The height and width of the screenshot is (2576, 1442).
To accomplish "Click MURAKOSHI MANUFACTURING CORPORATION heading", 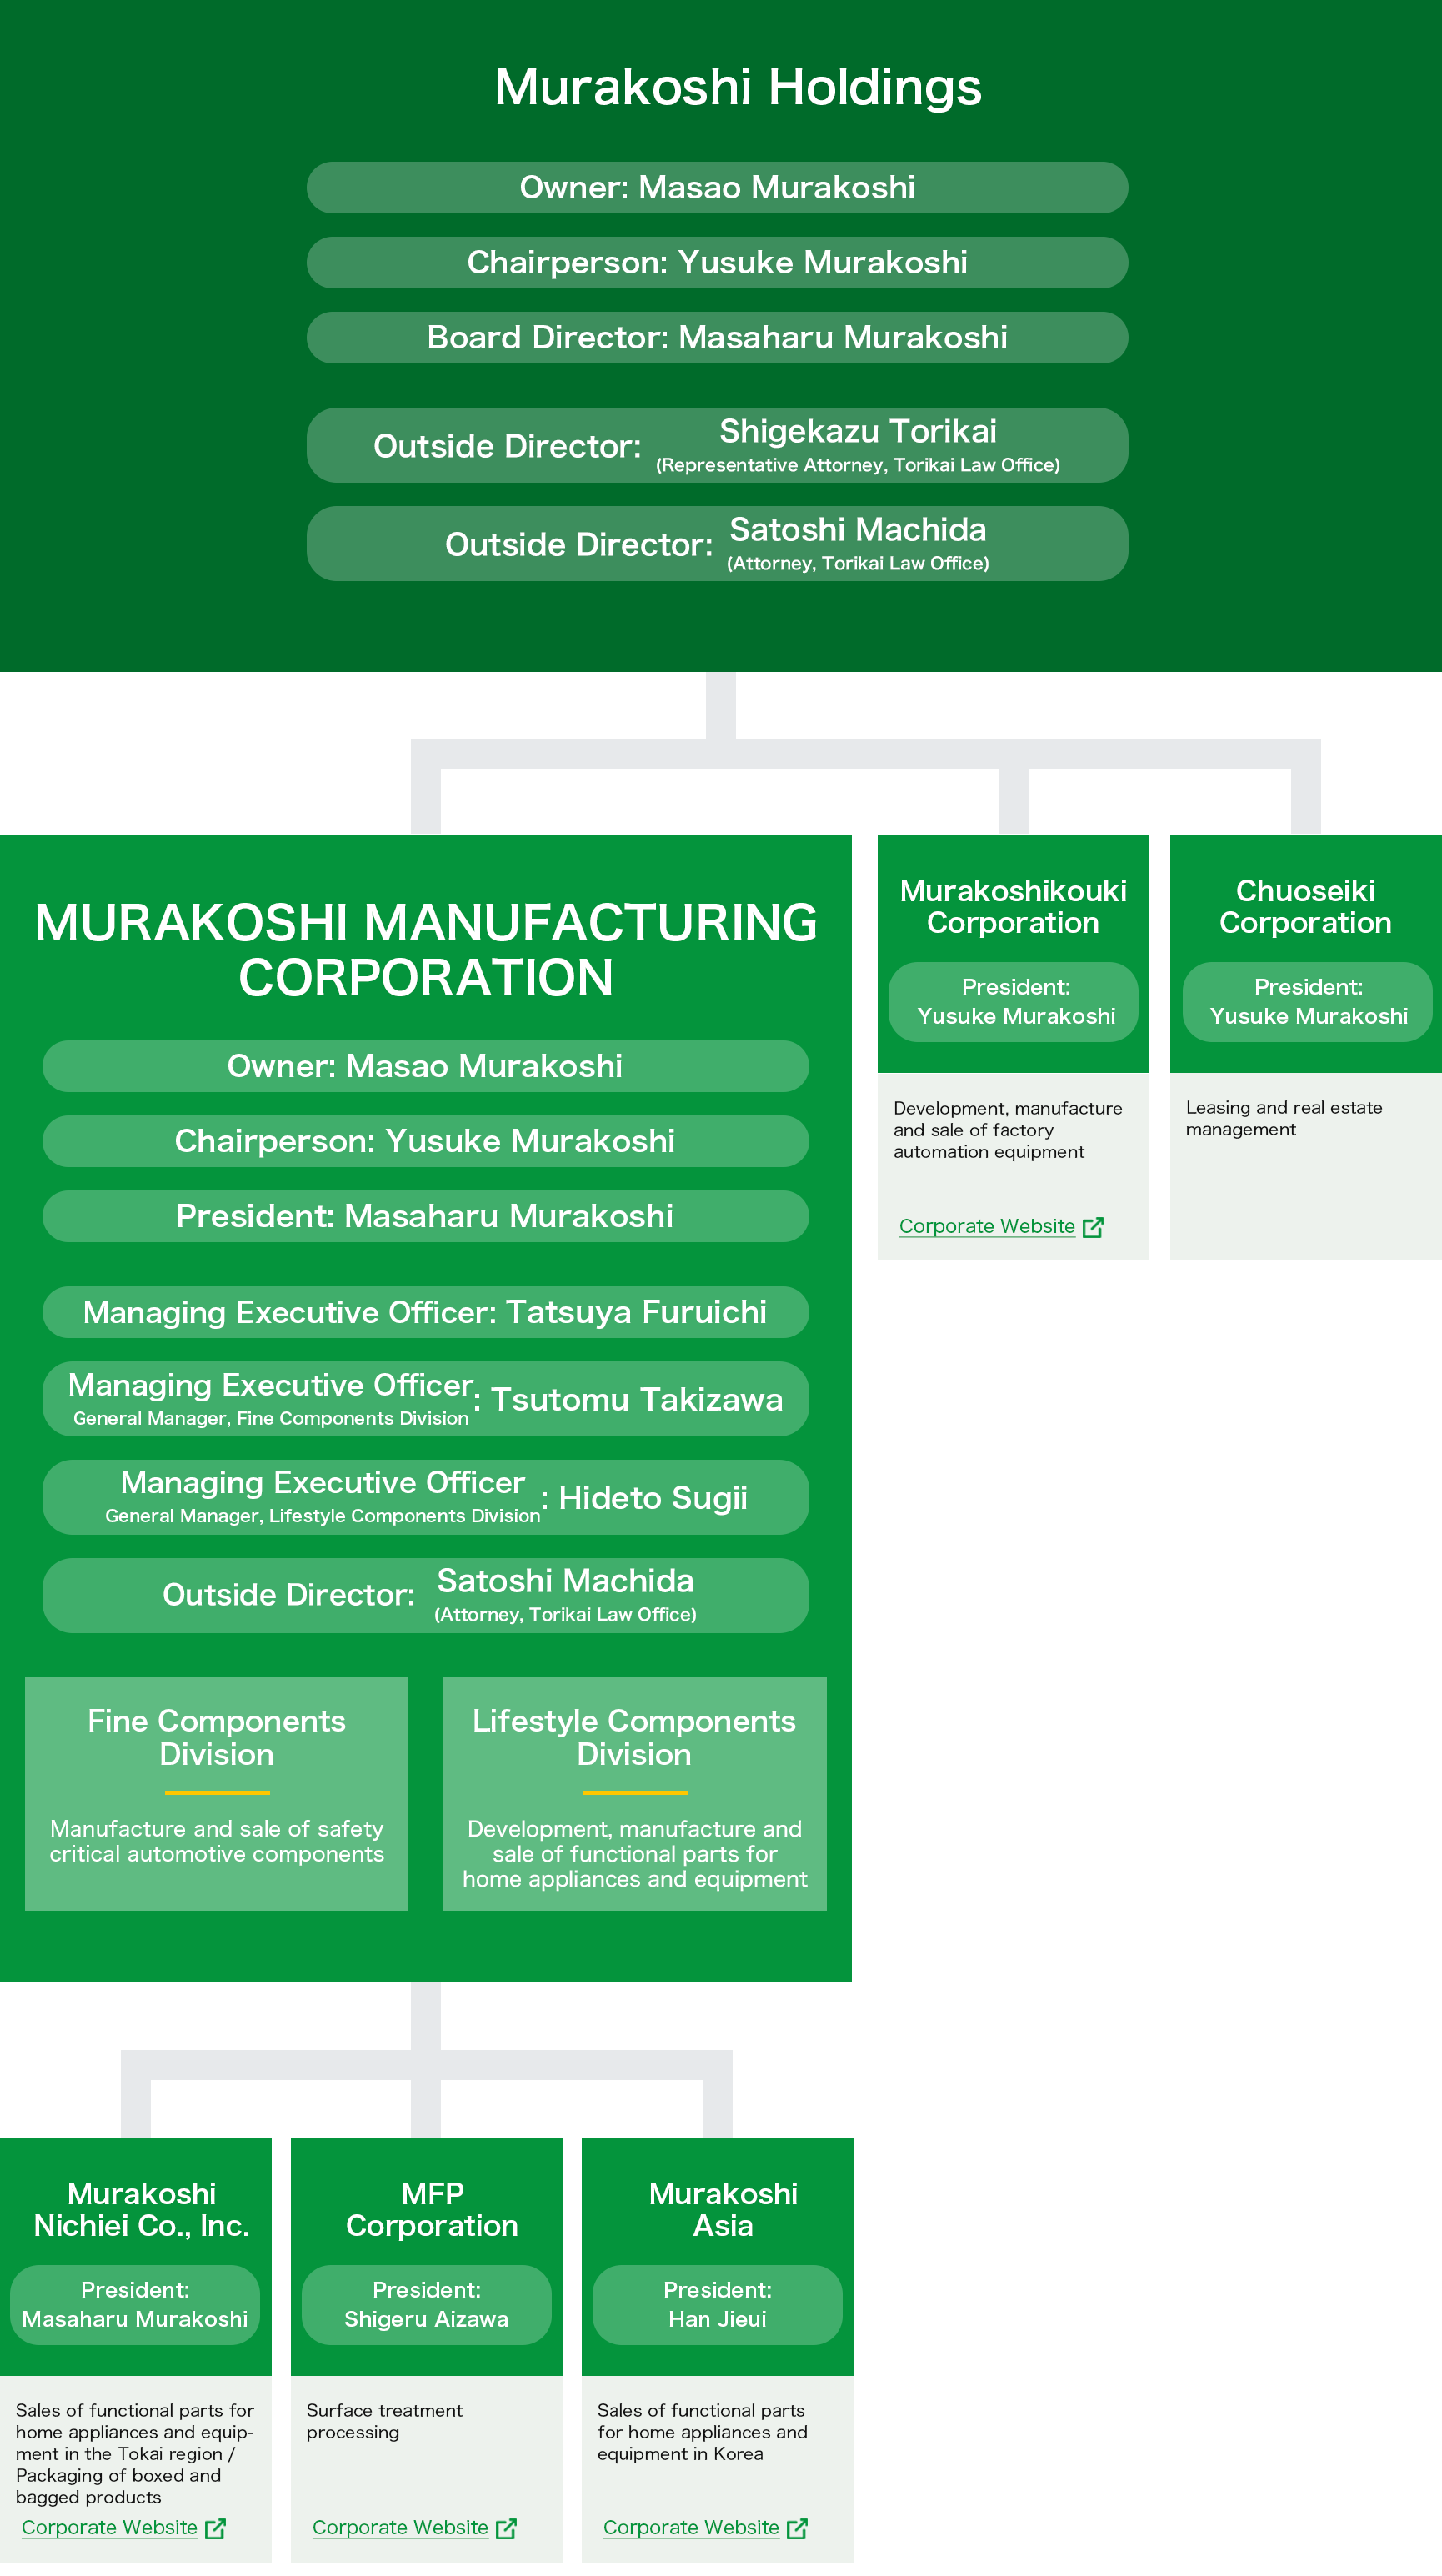I will tap(426, 949).
